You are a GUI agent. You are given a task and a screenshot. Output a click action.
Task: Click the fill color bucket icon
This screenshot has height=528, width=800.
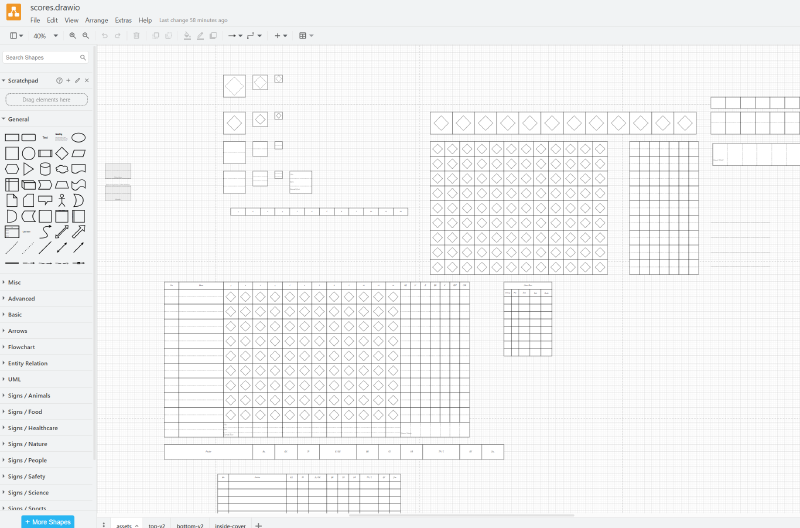point(187,36)
